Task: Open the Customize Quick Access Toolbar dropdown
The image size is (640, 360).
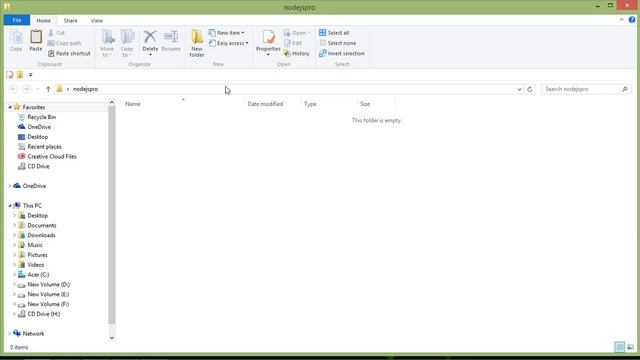Action: [31, 75]
